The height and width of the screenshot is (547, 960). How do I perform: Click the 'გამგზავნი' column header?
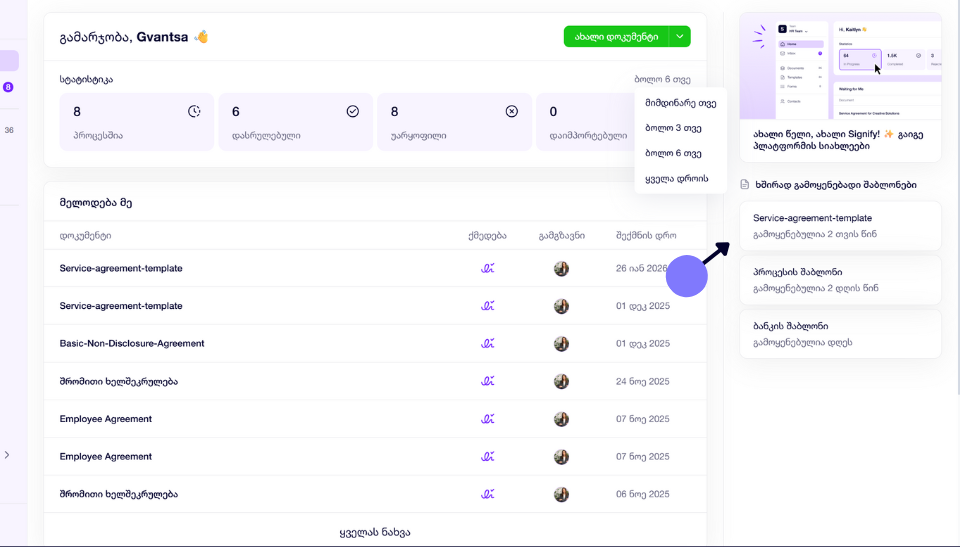coord(561,236)
